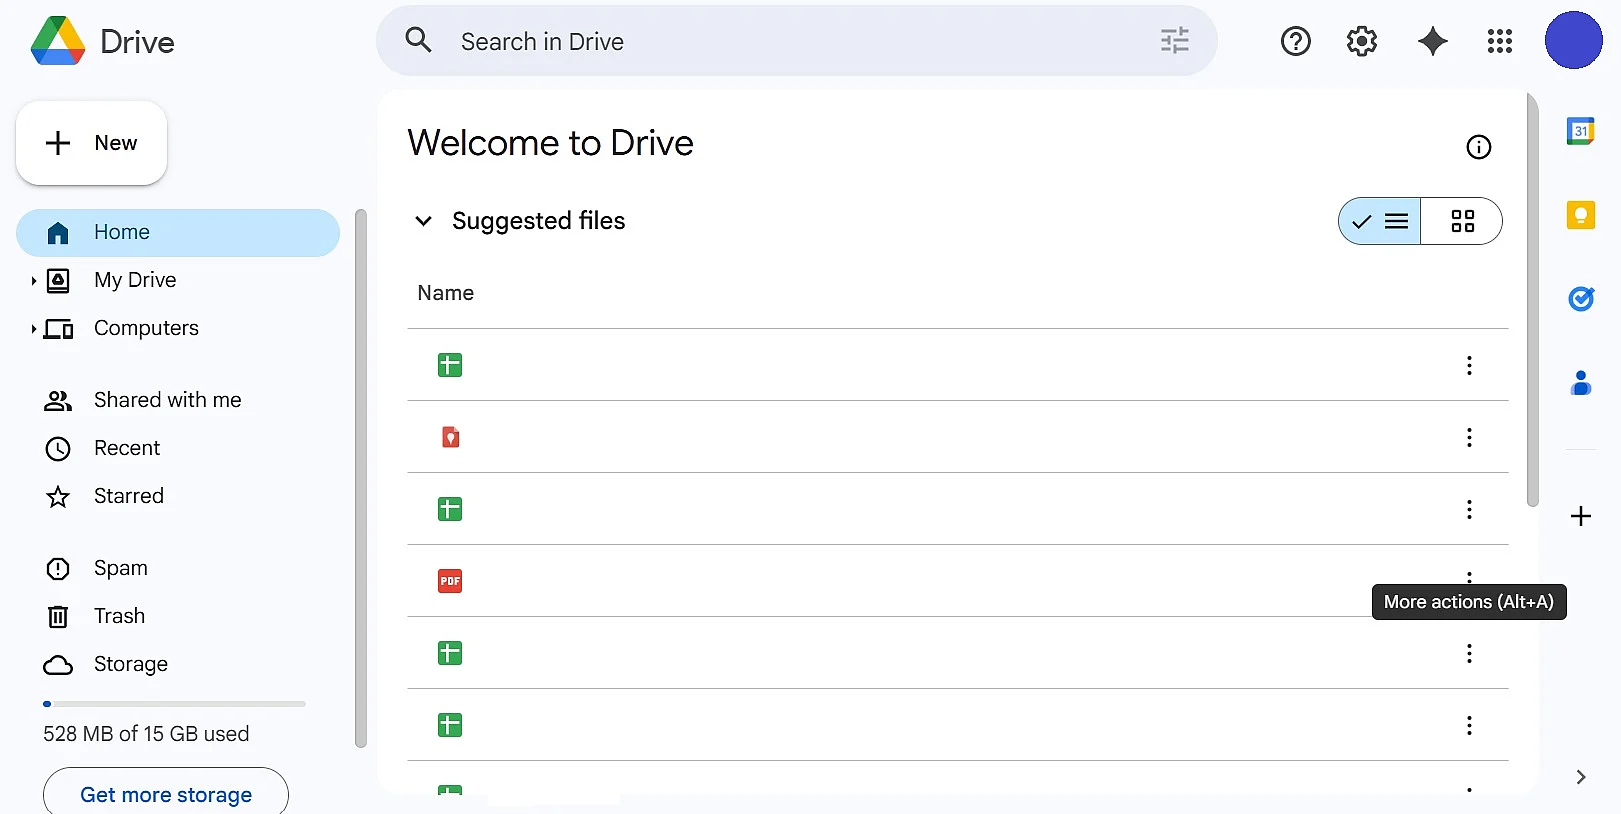Screen dimensions: 1621x814
Task: Open Google Tasks side panel
Action: tap(1581, 299)
